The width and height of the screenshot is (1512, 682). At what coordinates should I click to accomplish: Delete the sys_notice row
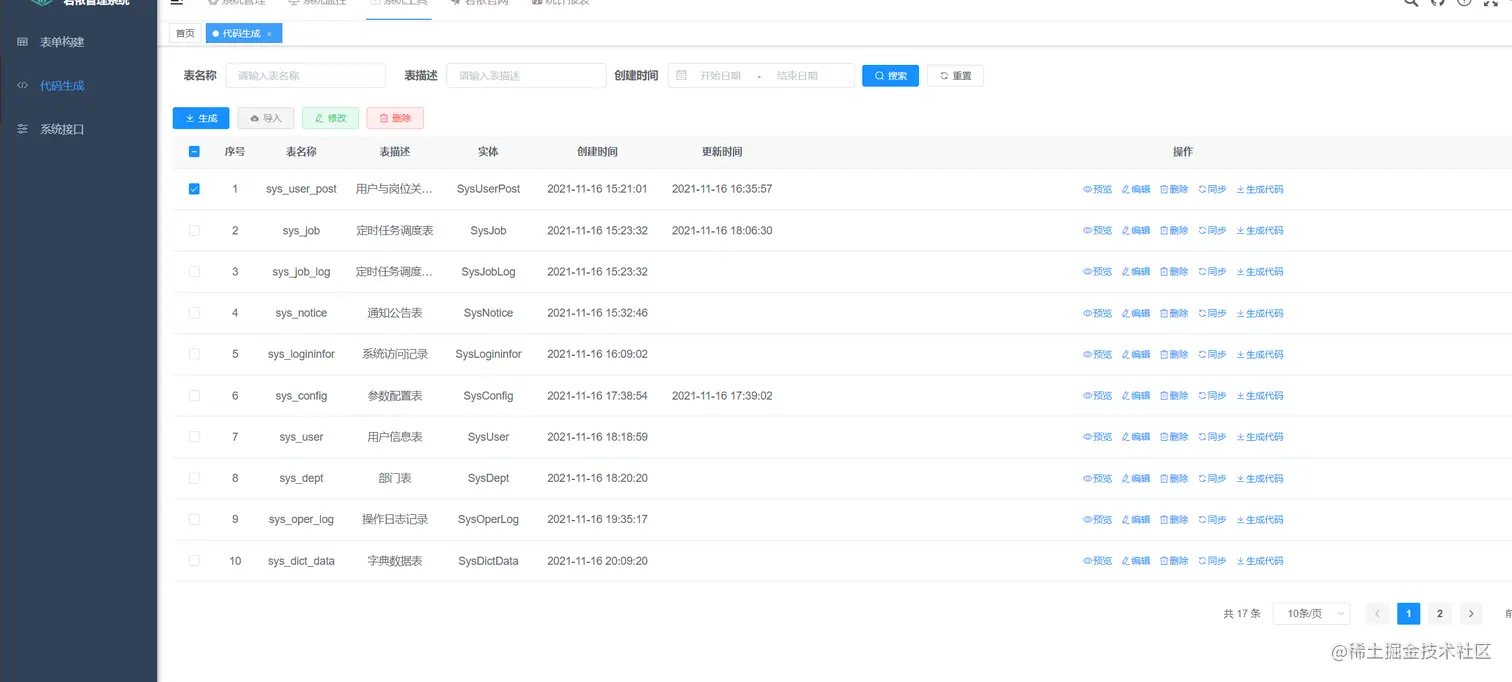point(1174,313)
